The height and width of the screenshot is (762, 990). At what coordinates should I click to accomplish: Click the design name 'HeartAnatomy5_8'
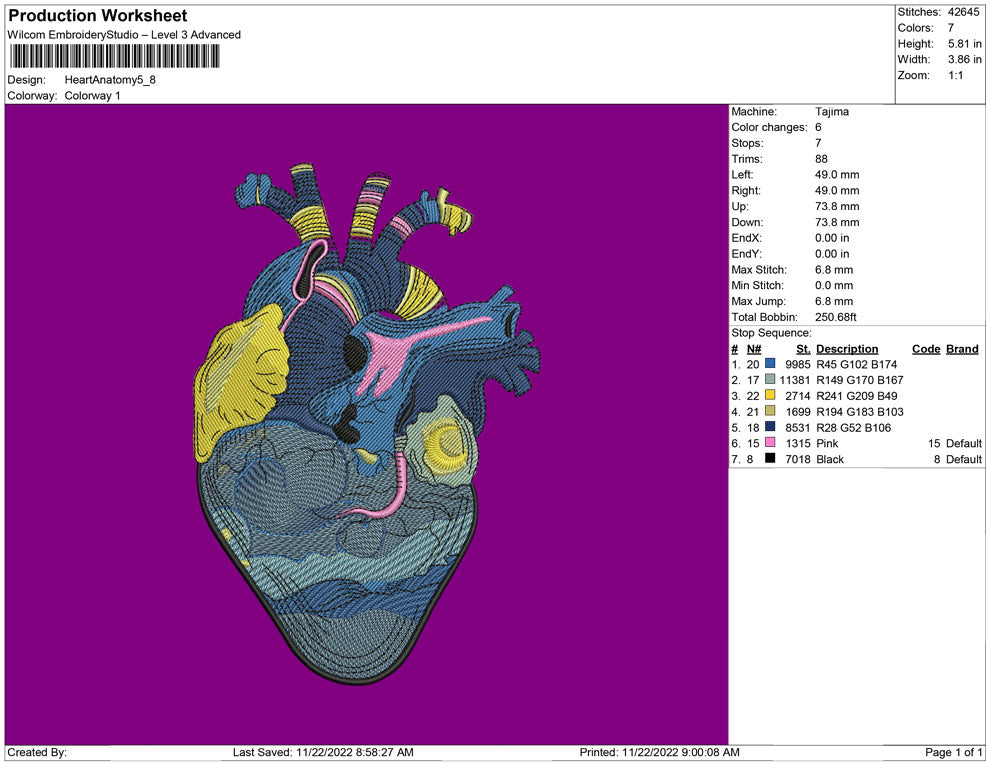pyautogui.click(x=110, y=80)
